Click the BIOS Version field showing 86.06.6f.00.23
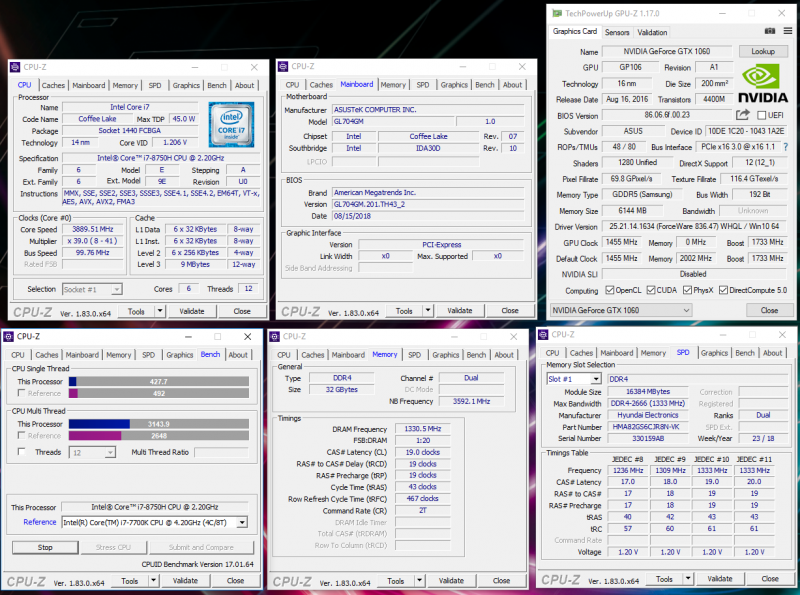Viewport: 800px width, 595px height. click(667, 115)
